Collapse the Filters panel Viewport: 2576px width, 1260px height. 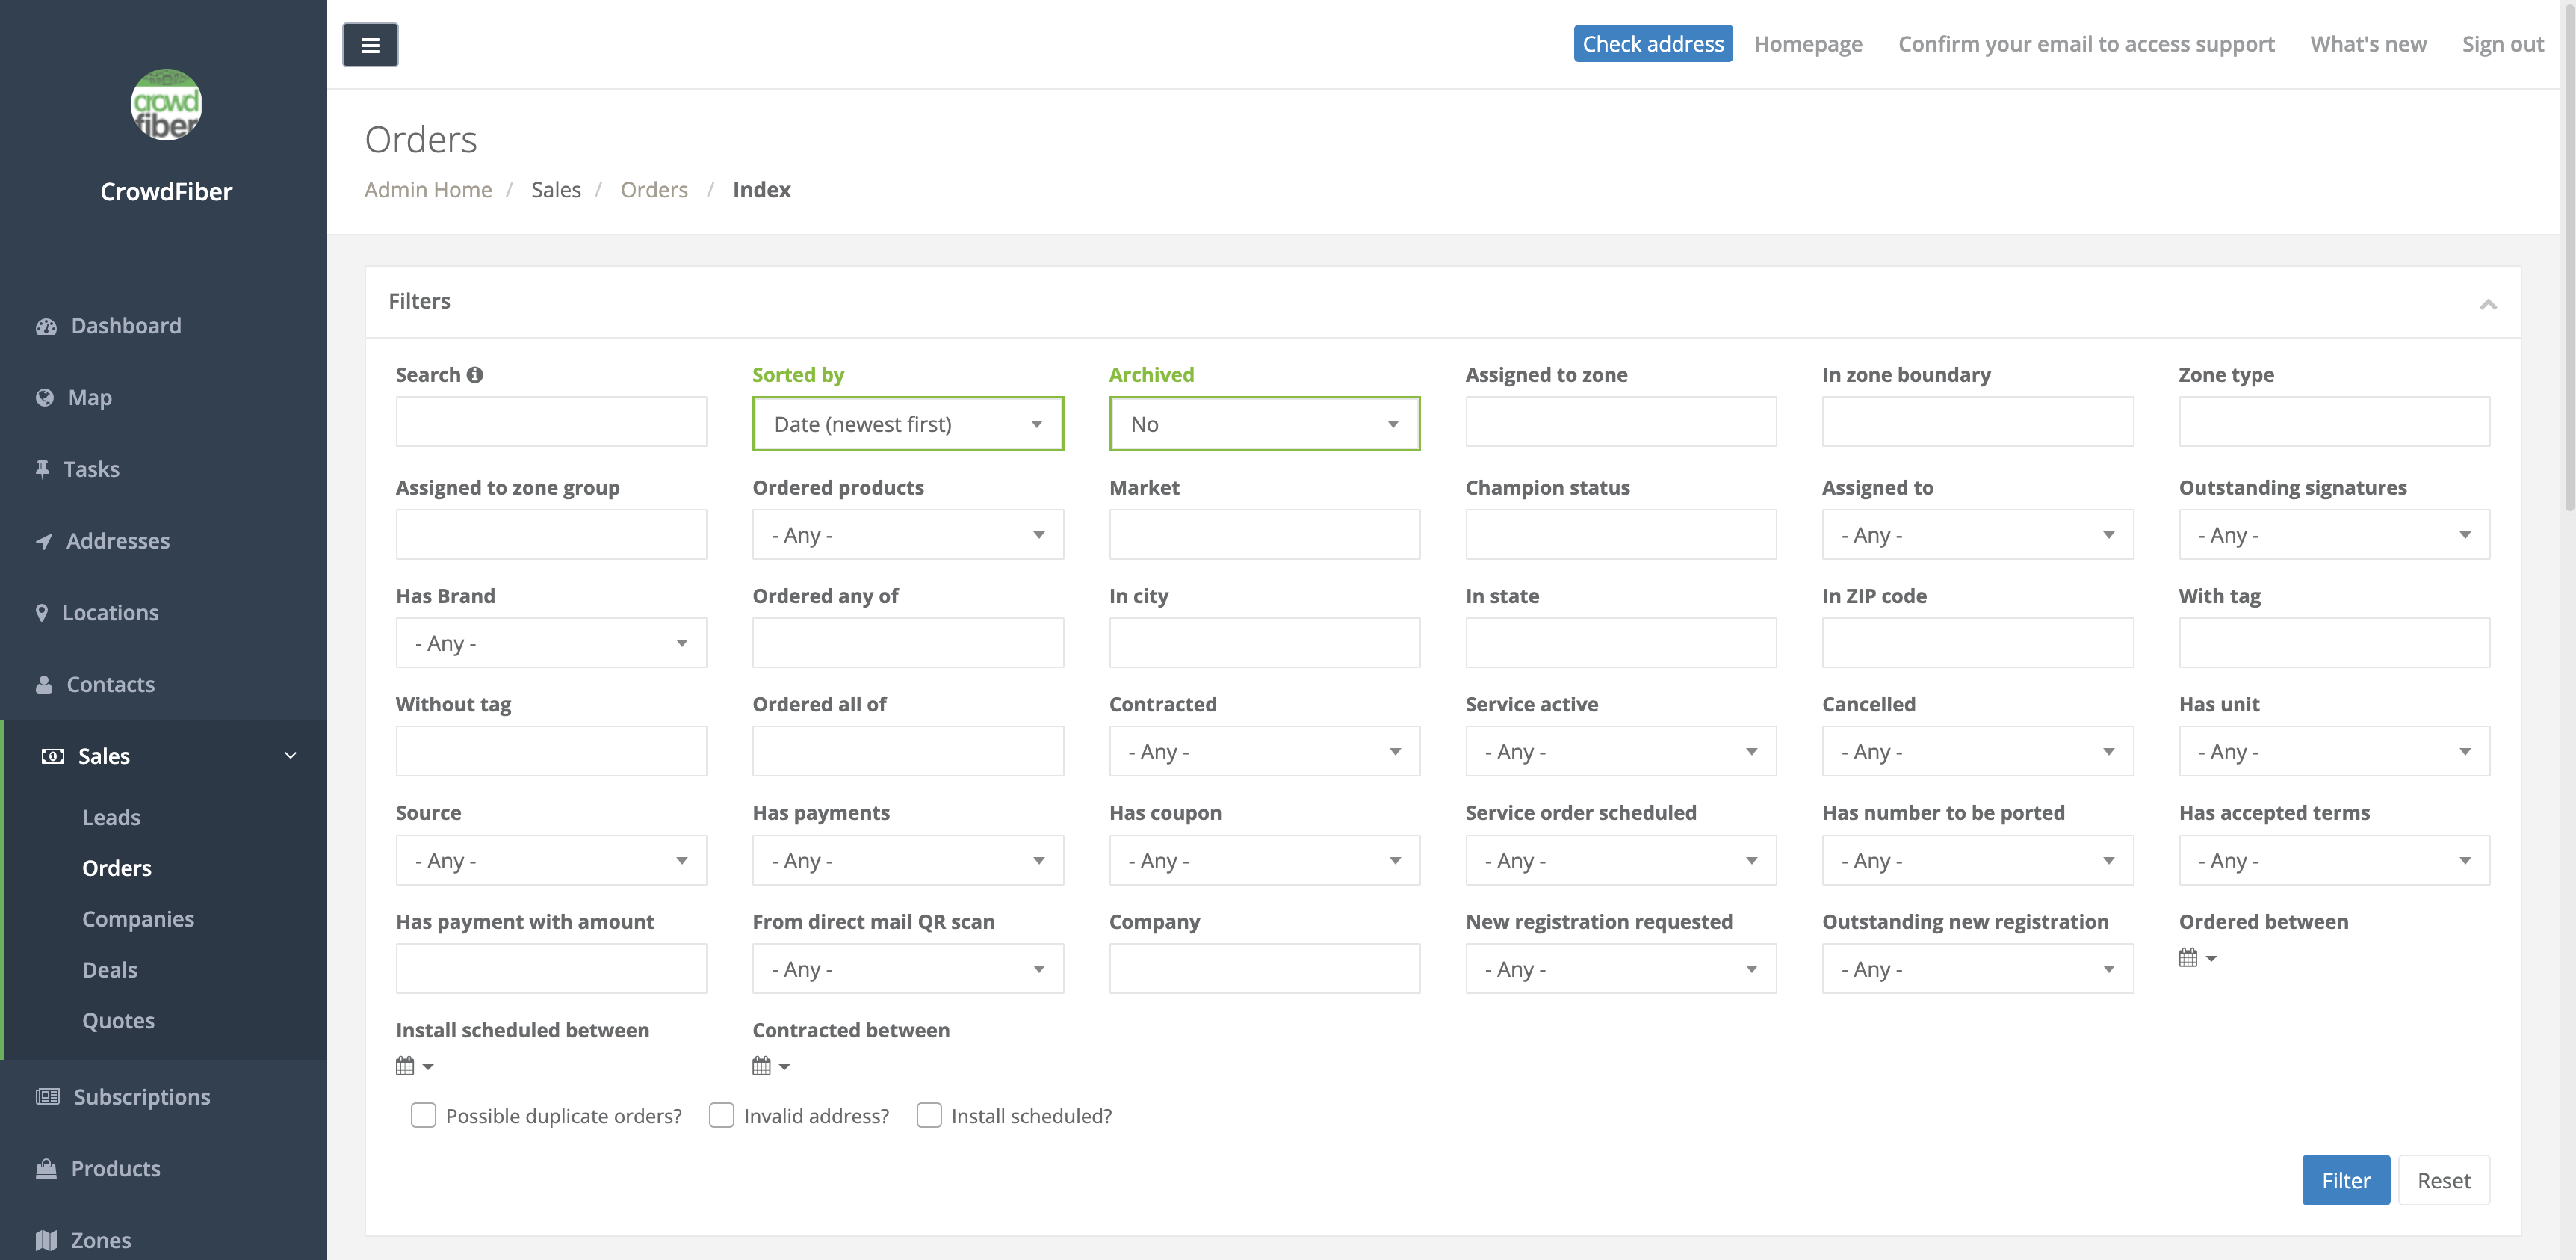click(x=2489, y=304)
